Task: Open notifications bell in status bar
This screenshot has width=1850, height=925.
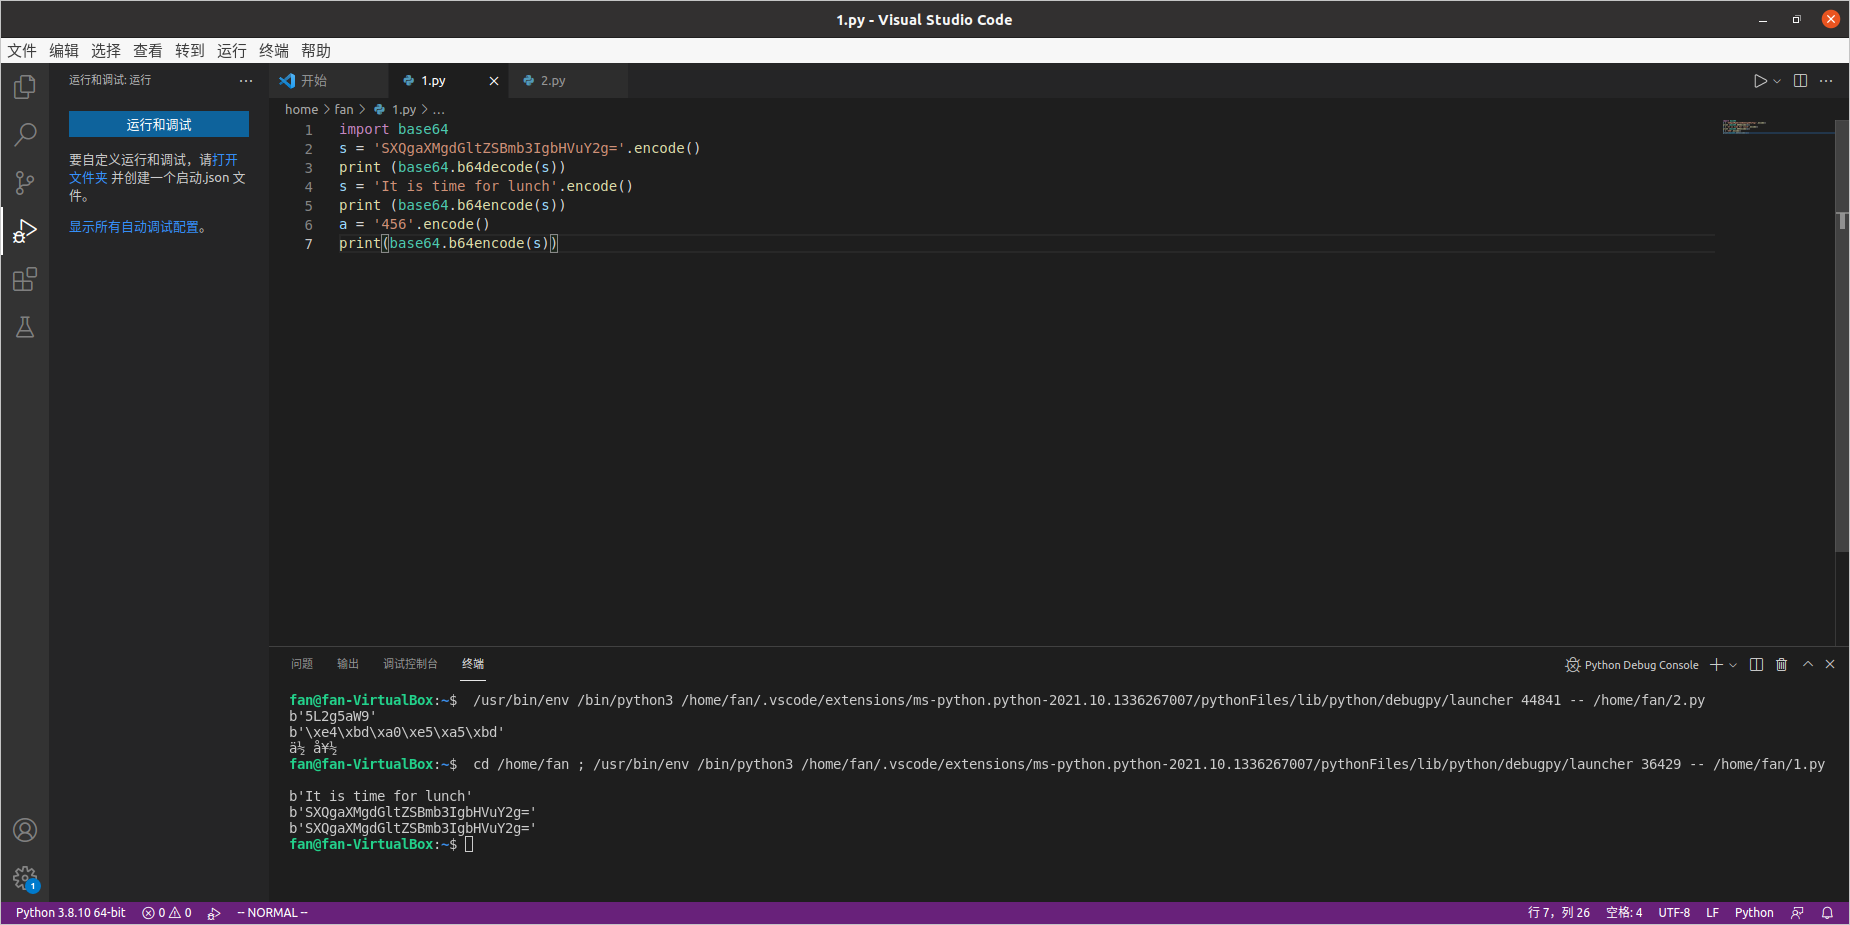Action: [x=1827, y=913]
